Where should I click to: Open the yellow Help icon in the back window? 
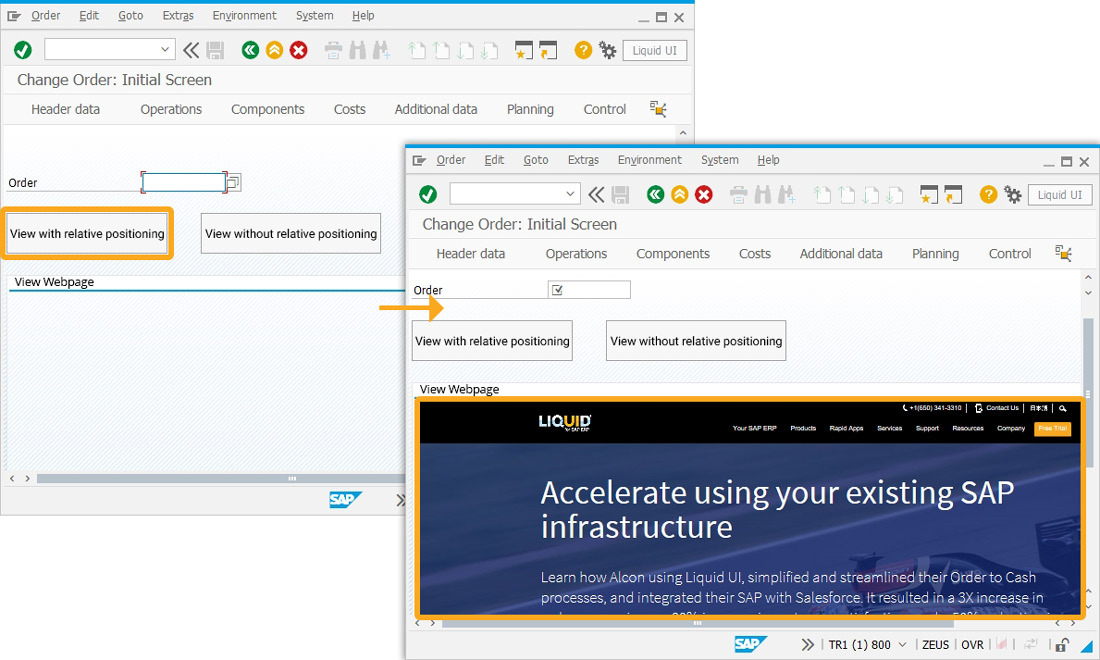click(583, 50)
